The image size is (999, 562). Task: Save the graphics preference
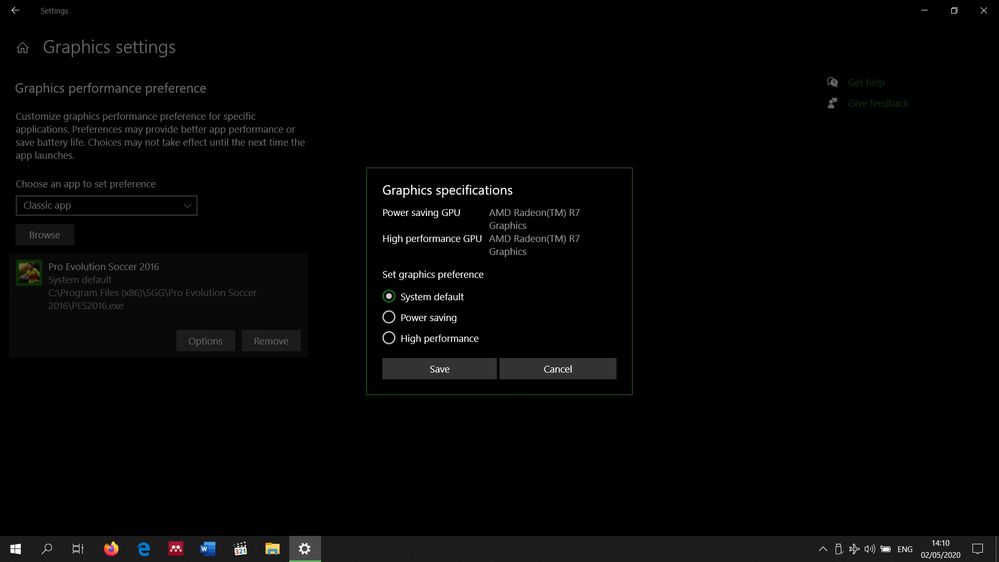[439, 369]
